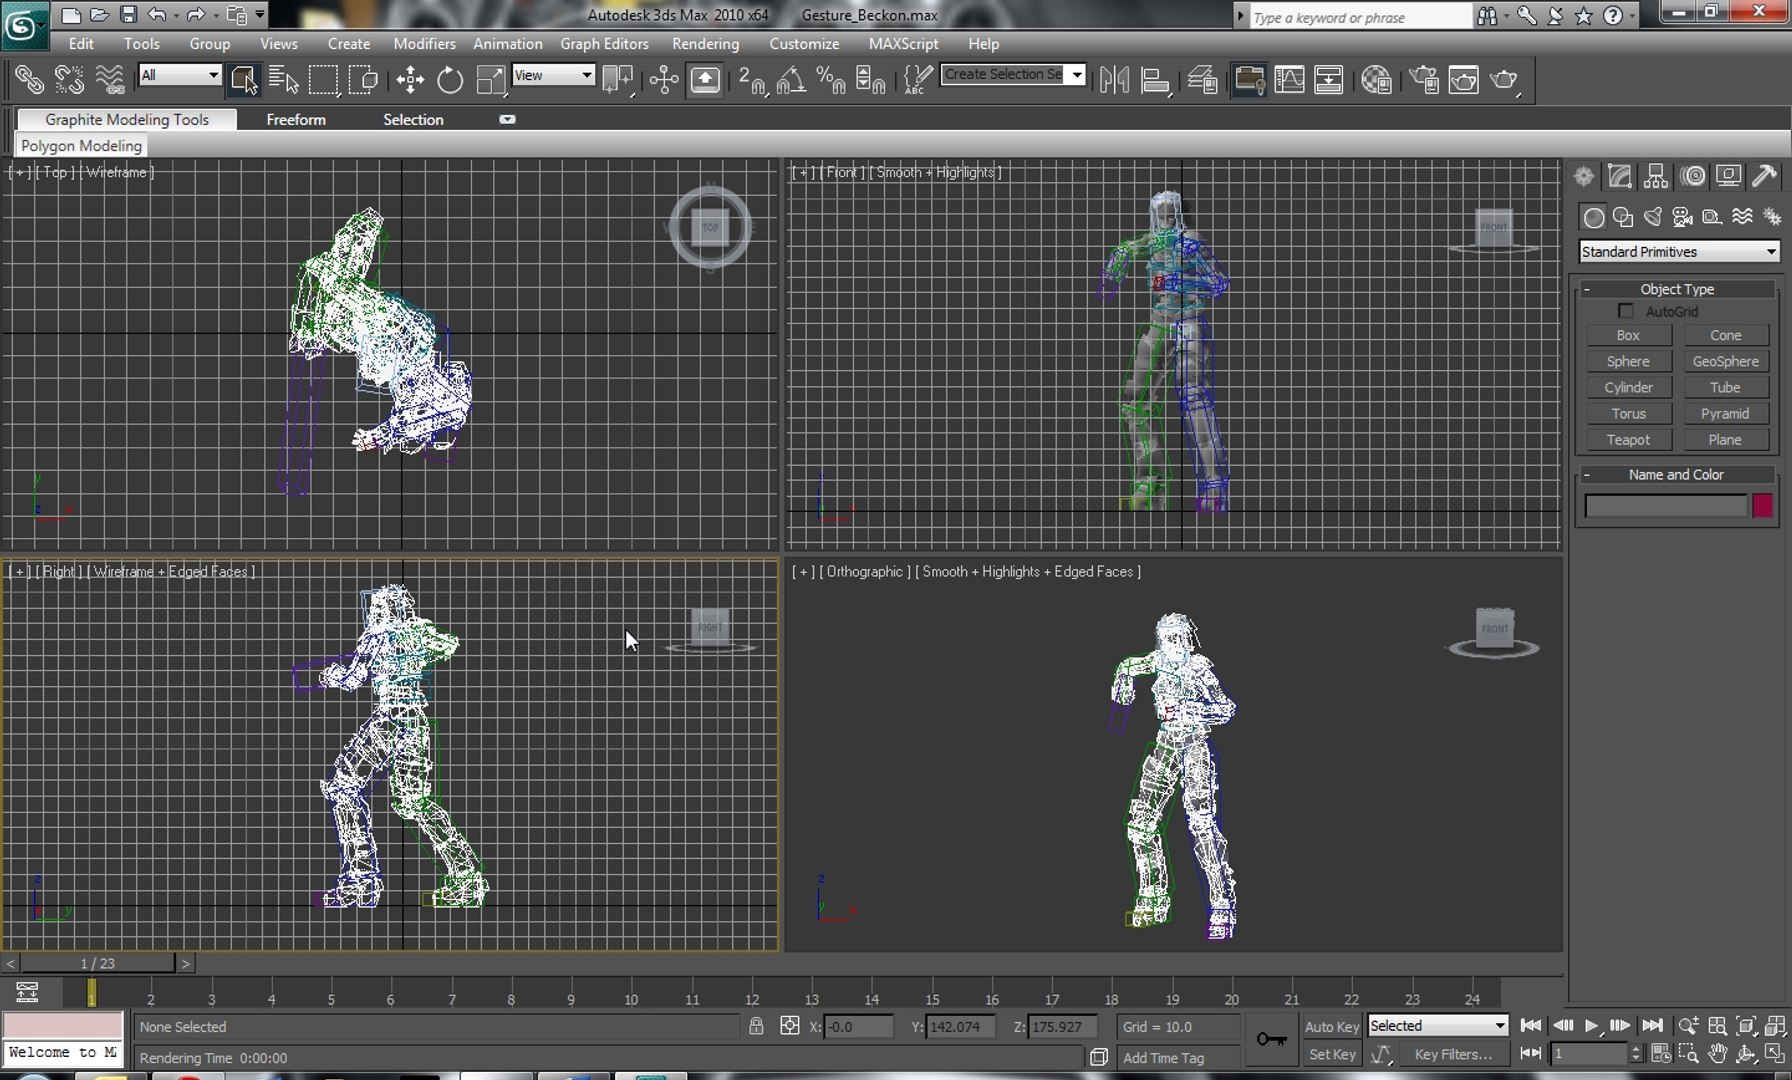Click the object name input field
1792x1080 pixels.
click(x=1666, y=506)
